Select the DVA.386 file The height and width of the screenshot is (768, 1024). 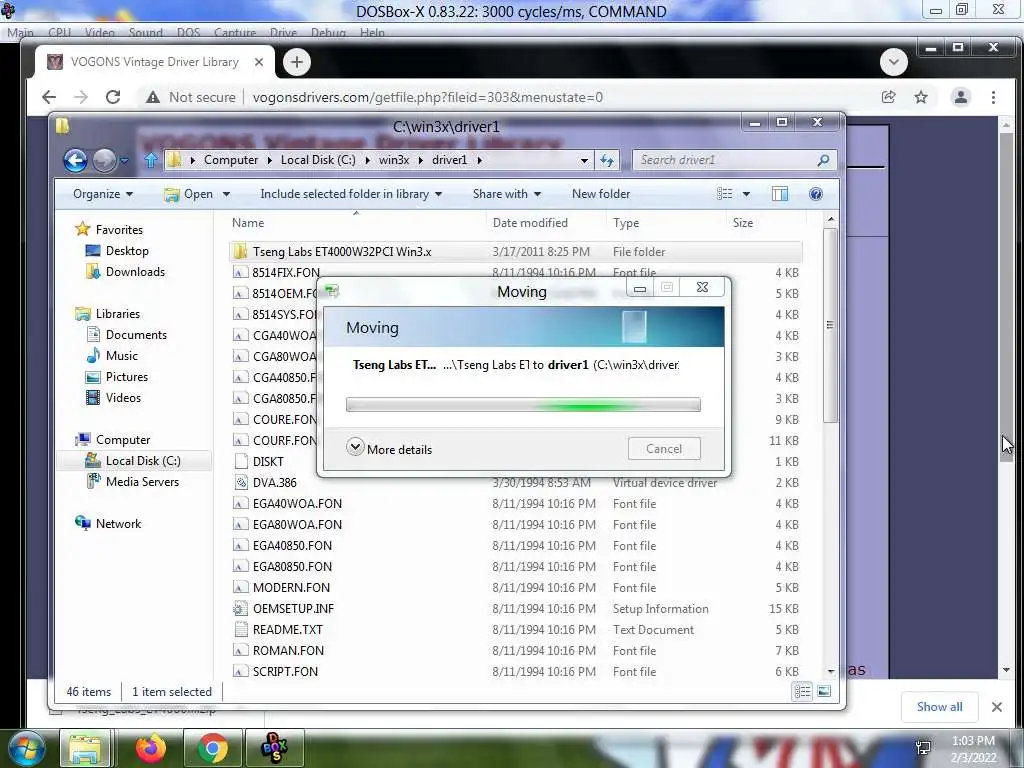pyautogui.click(x=274, y=483)
